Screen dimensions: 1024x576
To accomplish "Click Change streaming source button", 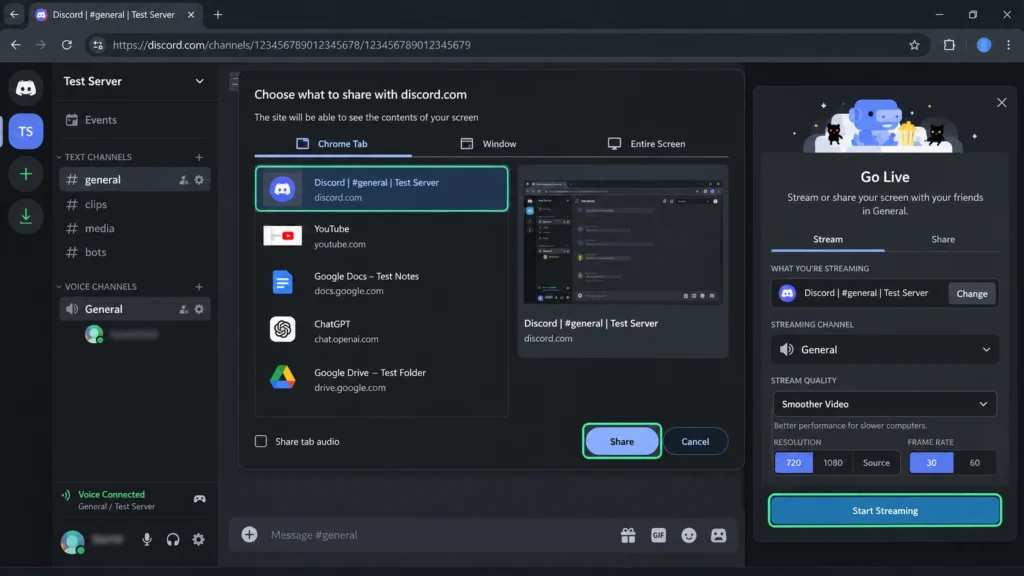I will (x=972, y=293).
